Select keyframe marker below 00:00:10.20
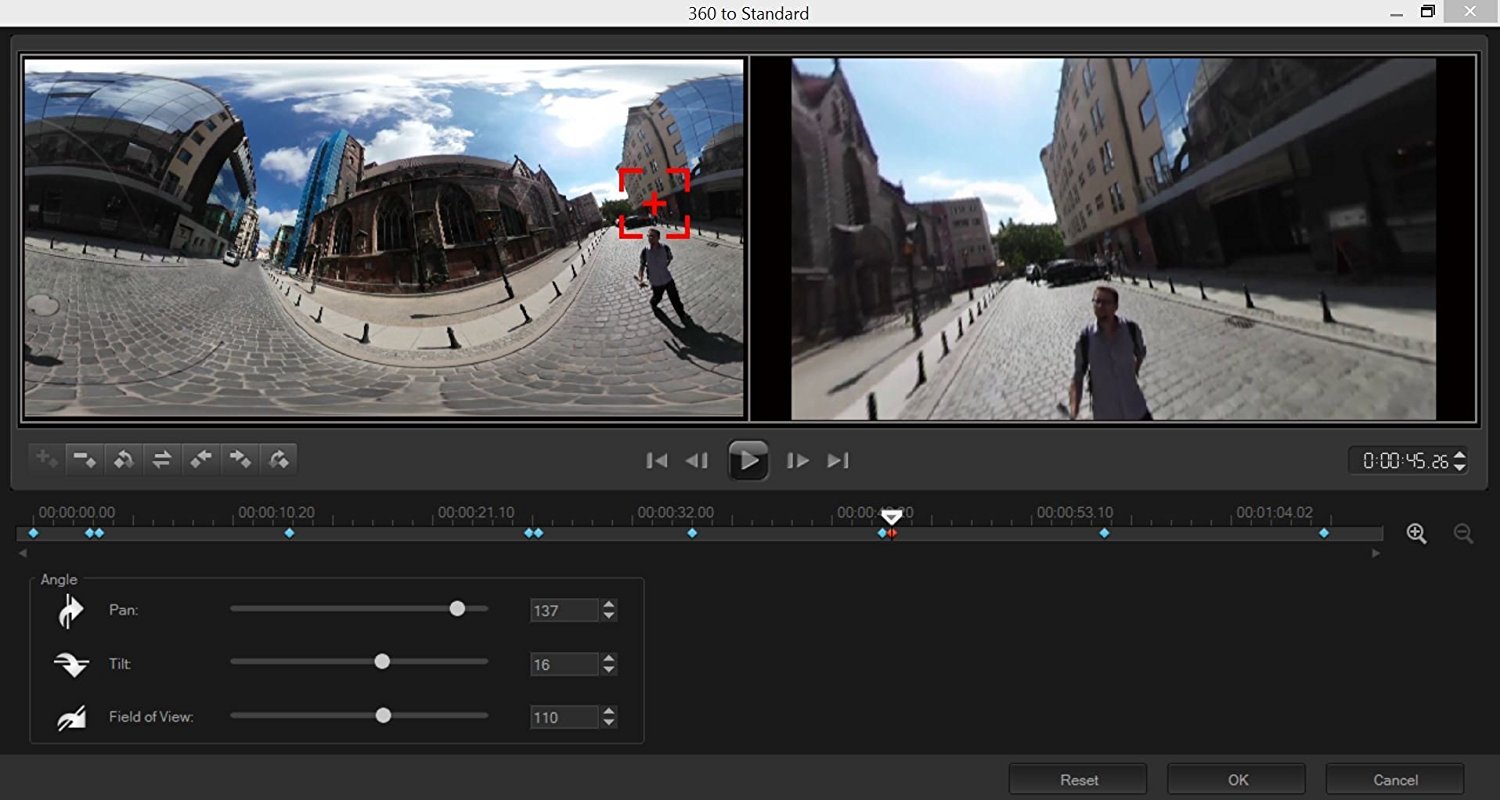Image resolution: width=1500 pixels, height=800 pixels. point(289,533)
